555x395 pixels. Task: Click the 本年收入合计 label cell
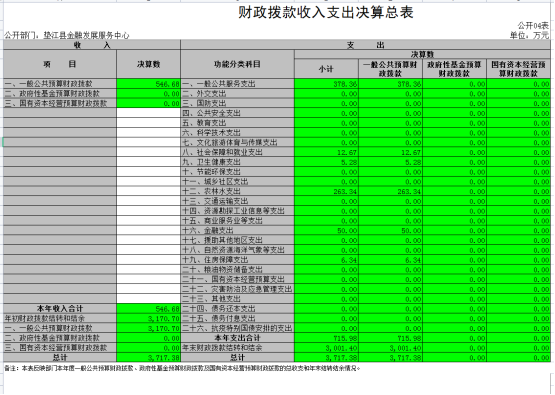tap(60, 309)
